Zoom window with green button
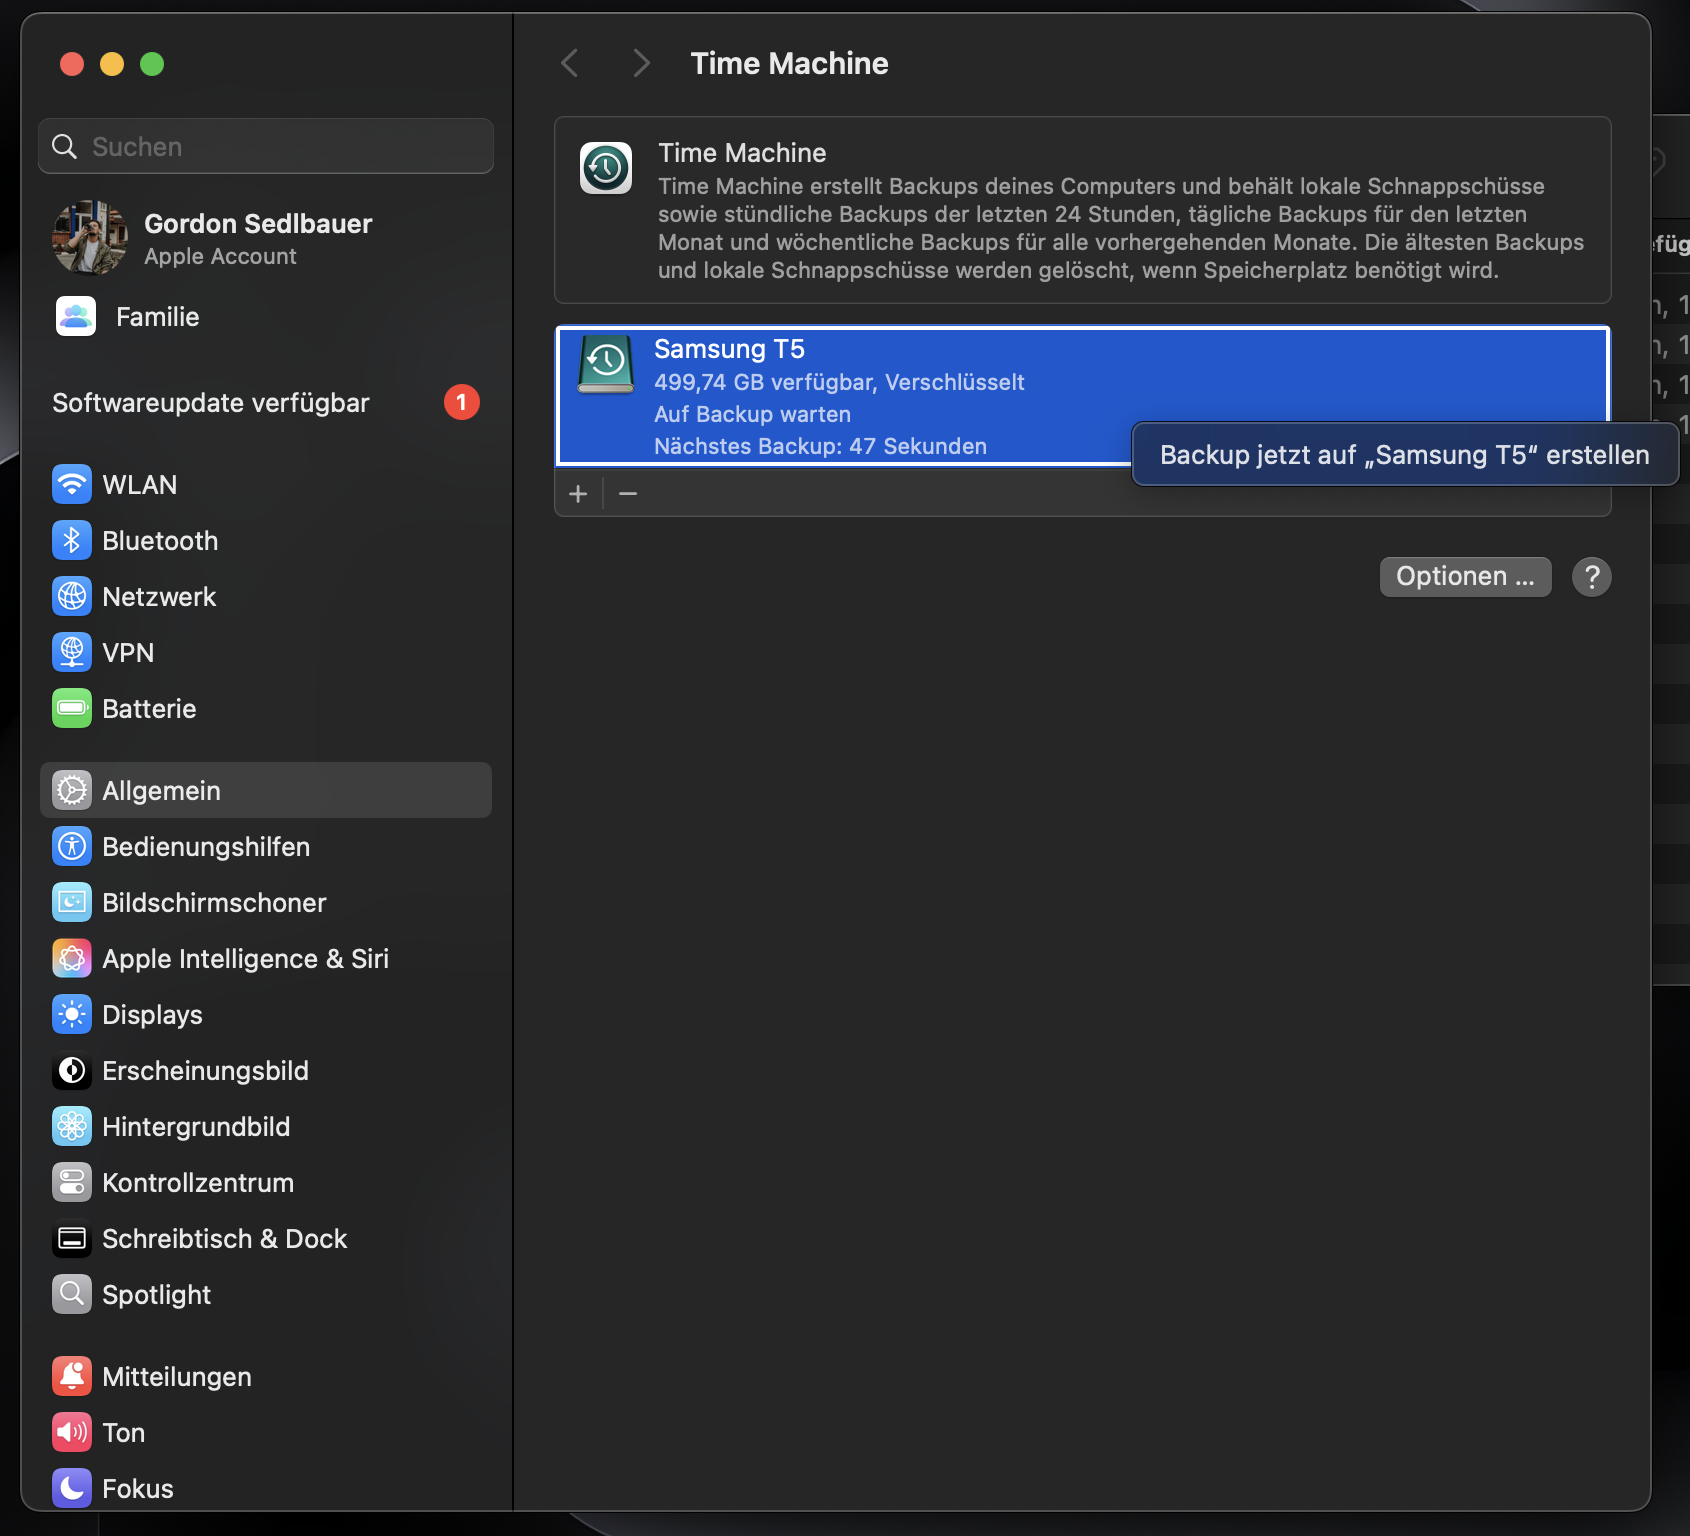The image size is (1690, 1536). point(152,64)
